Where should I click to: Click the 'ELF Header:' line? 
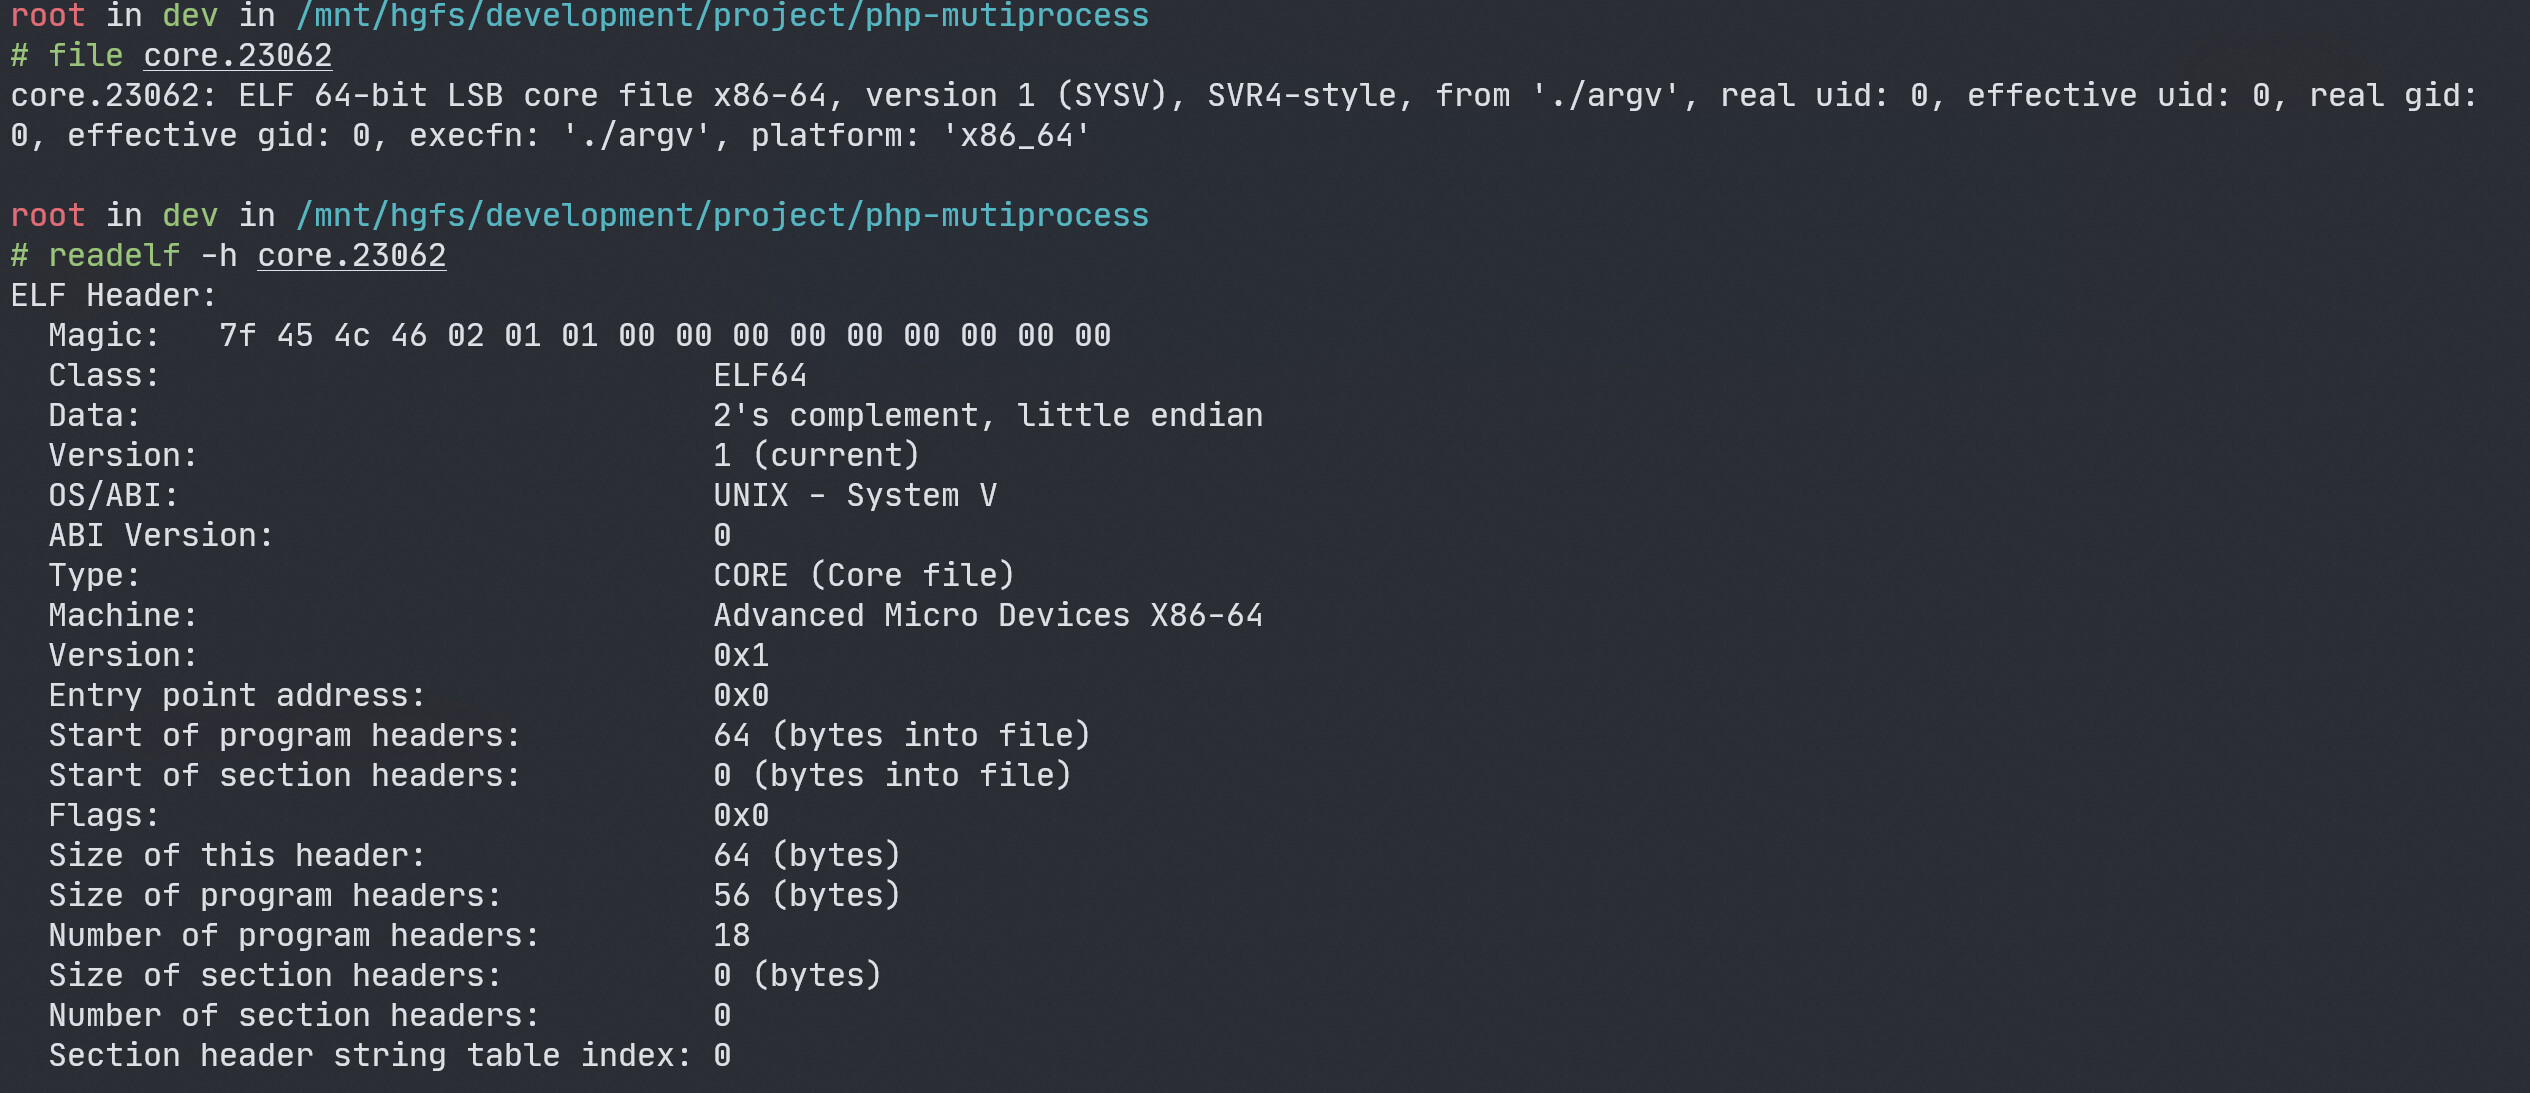click(113, 296)
